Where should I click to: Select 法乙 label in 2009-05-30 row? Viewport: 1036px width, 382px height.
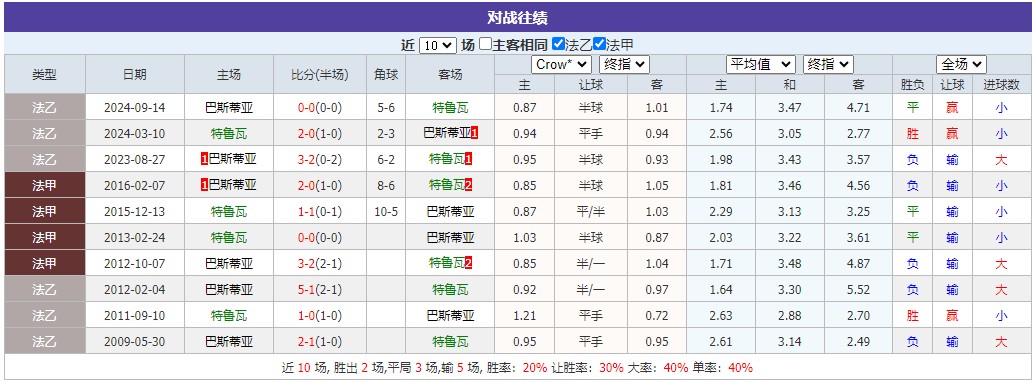point(45,342)
